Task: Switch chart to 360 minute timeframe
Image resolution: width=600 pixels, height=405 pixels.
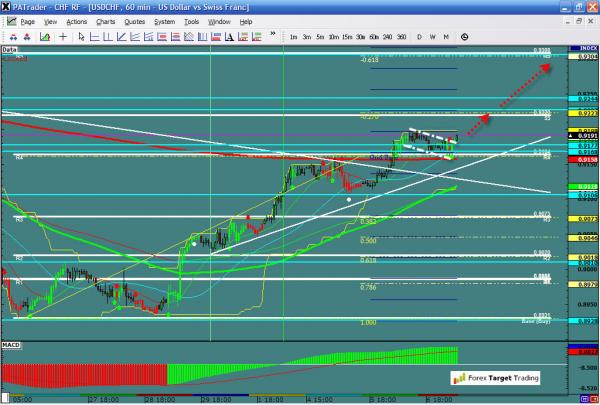Action: click(x=401, y=37)
